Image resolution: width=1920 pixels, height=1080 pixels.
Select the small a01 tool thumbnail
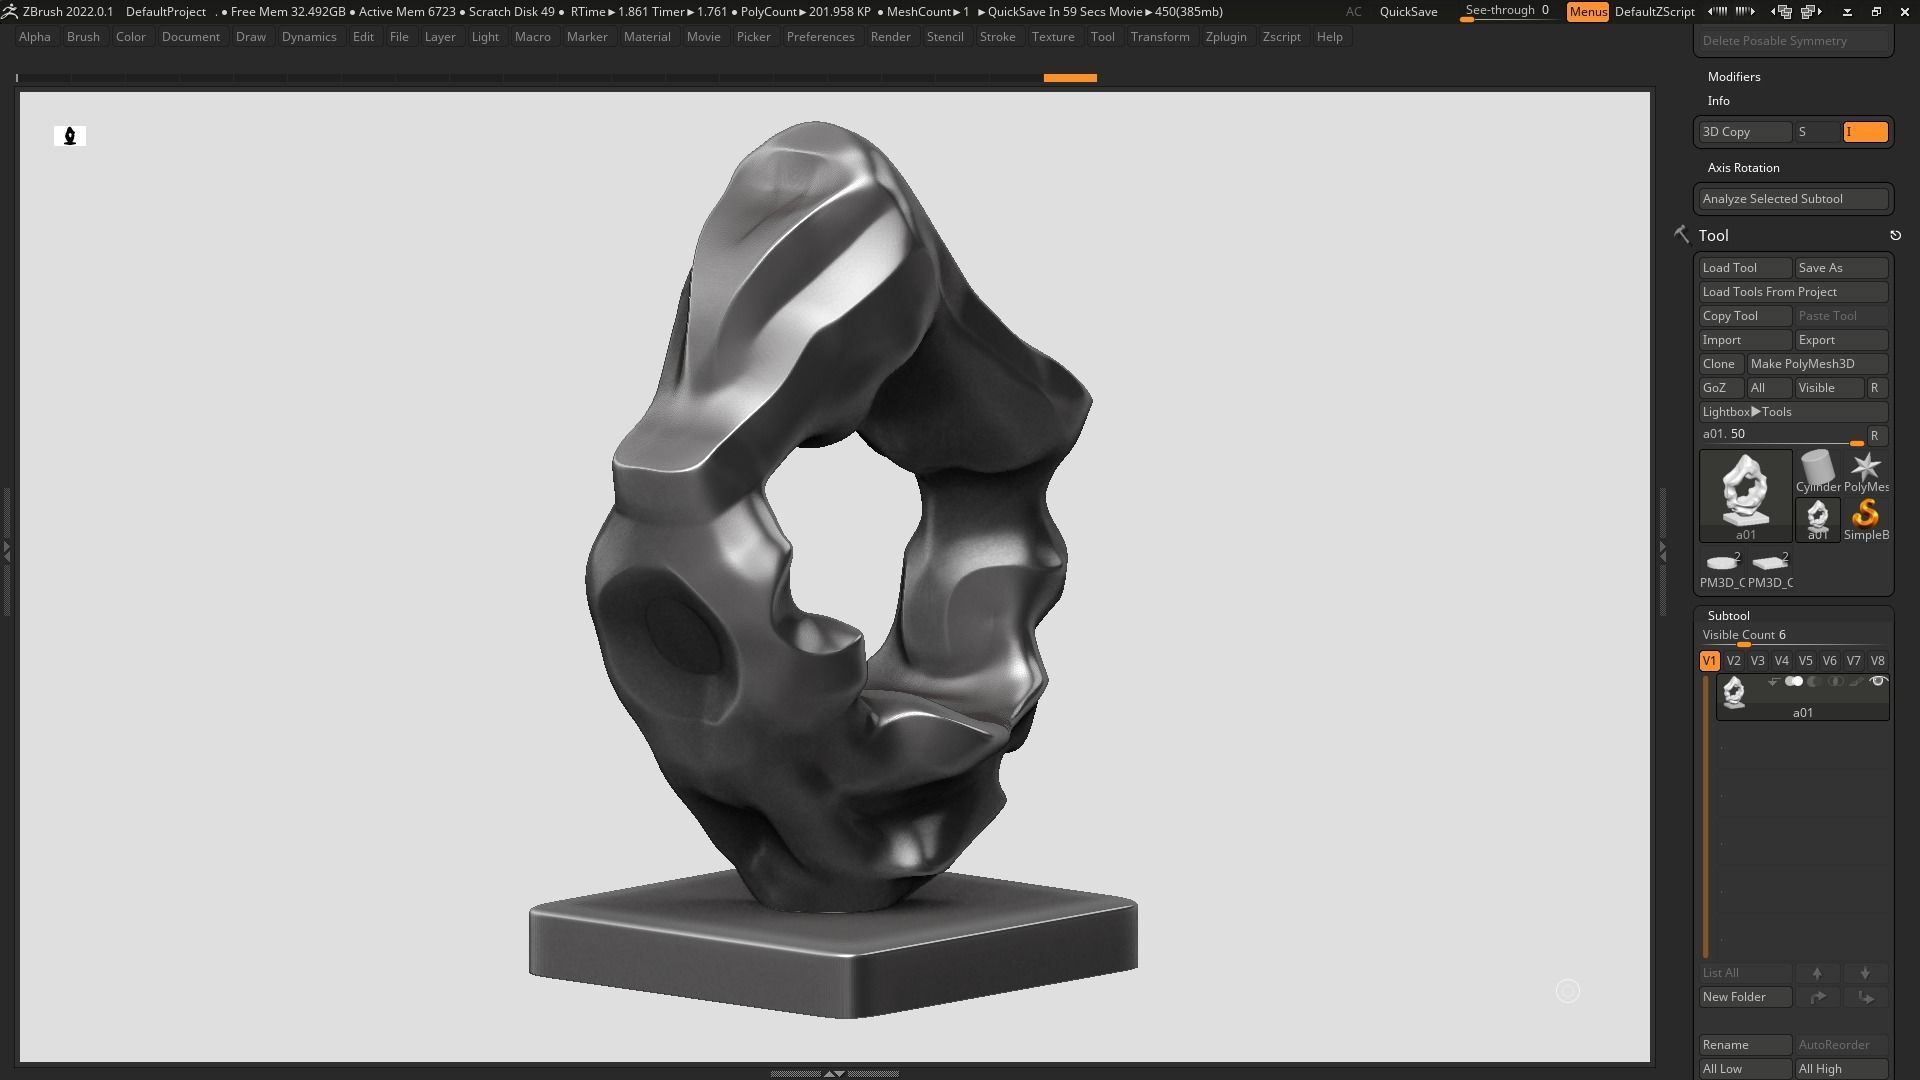point(1817,520)
